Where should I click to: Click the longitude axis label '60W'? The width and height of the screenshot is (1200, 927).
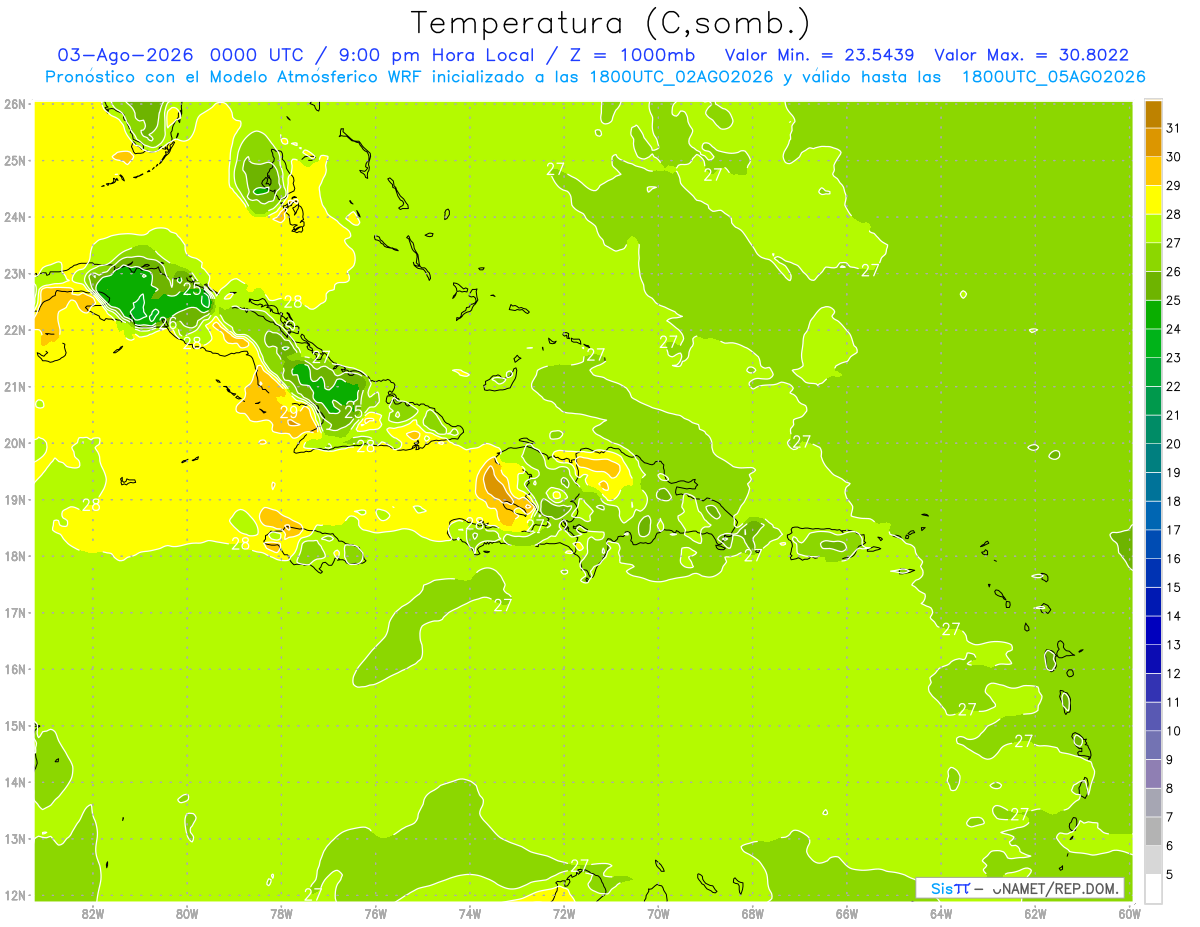[x=1129, y=913]
